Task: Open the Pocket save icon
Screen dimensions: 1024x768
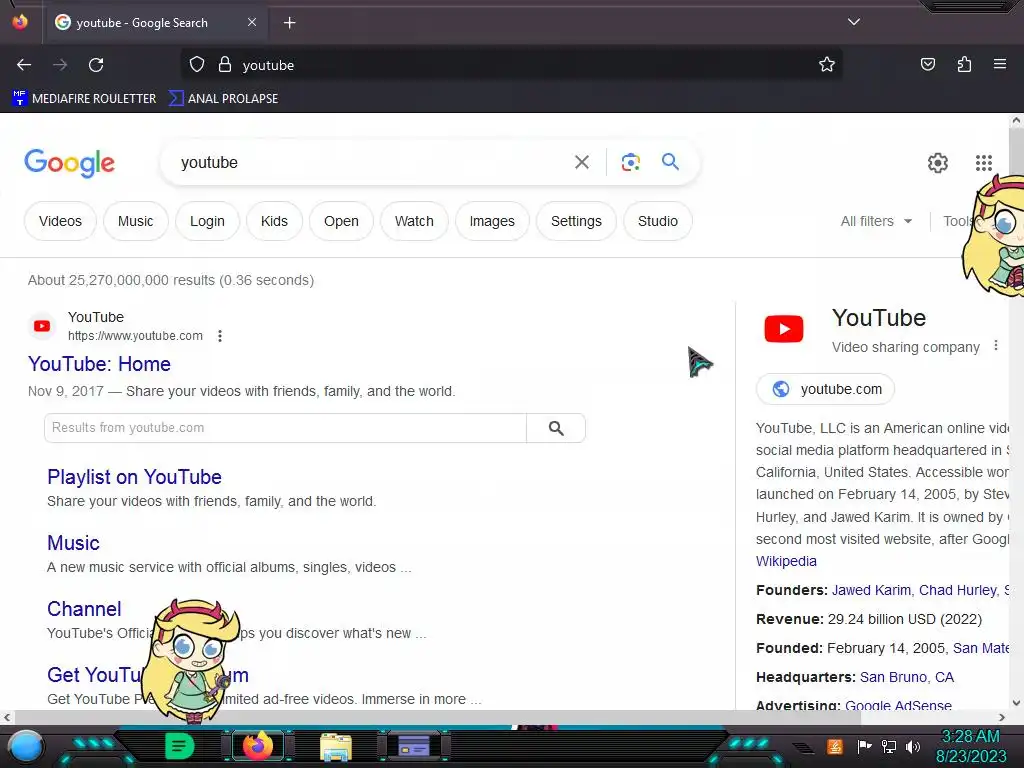Action: pos(927,64)
